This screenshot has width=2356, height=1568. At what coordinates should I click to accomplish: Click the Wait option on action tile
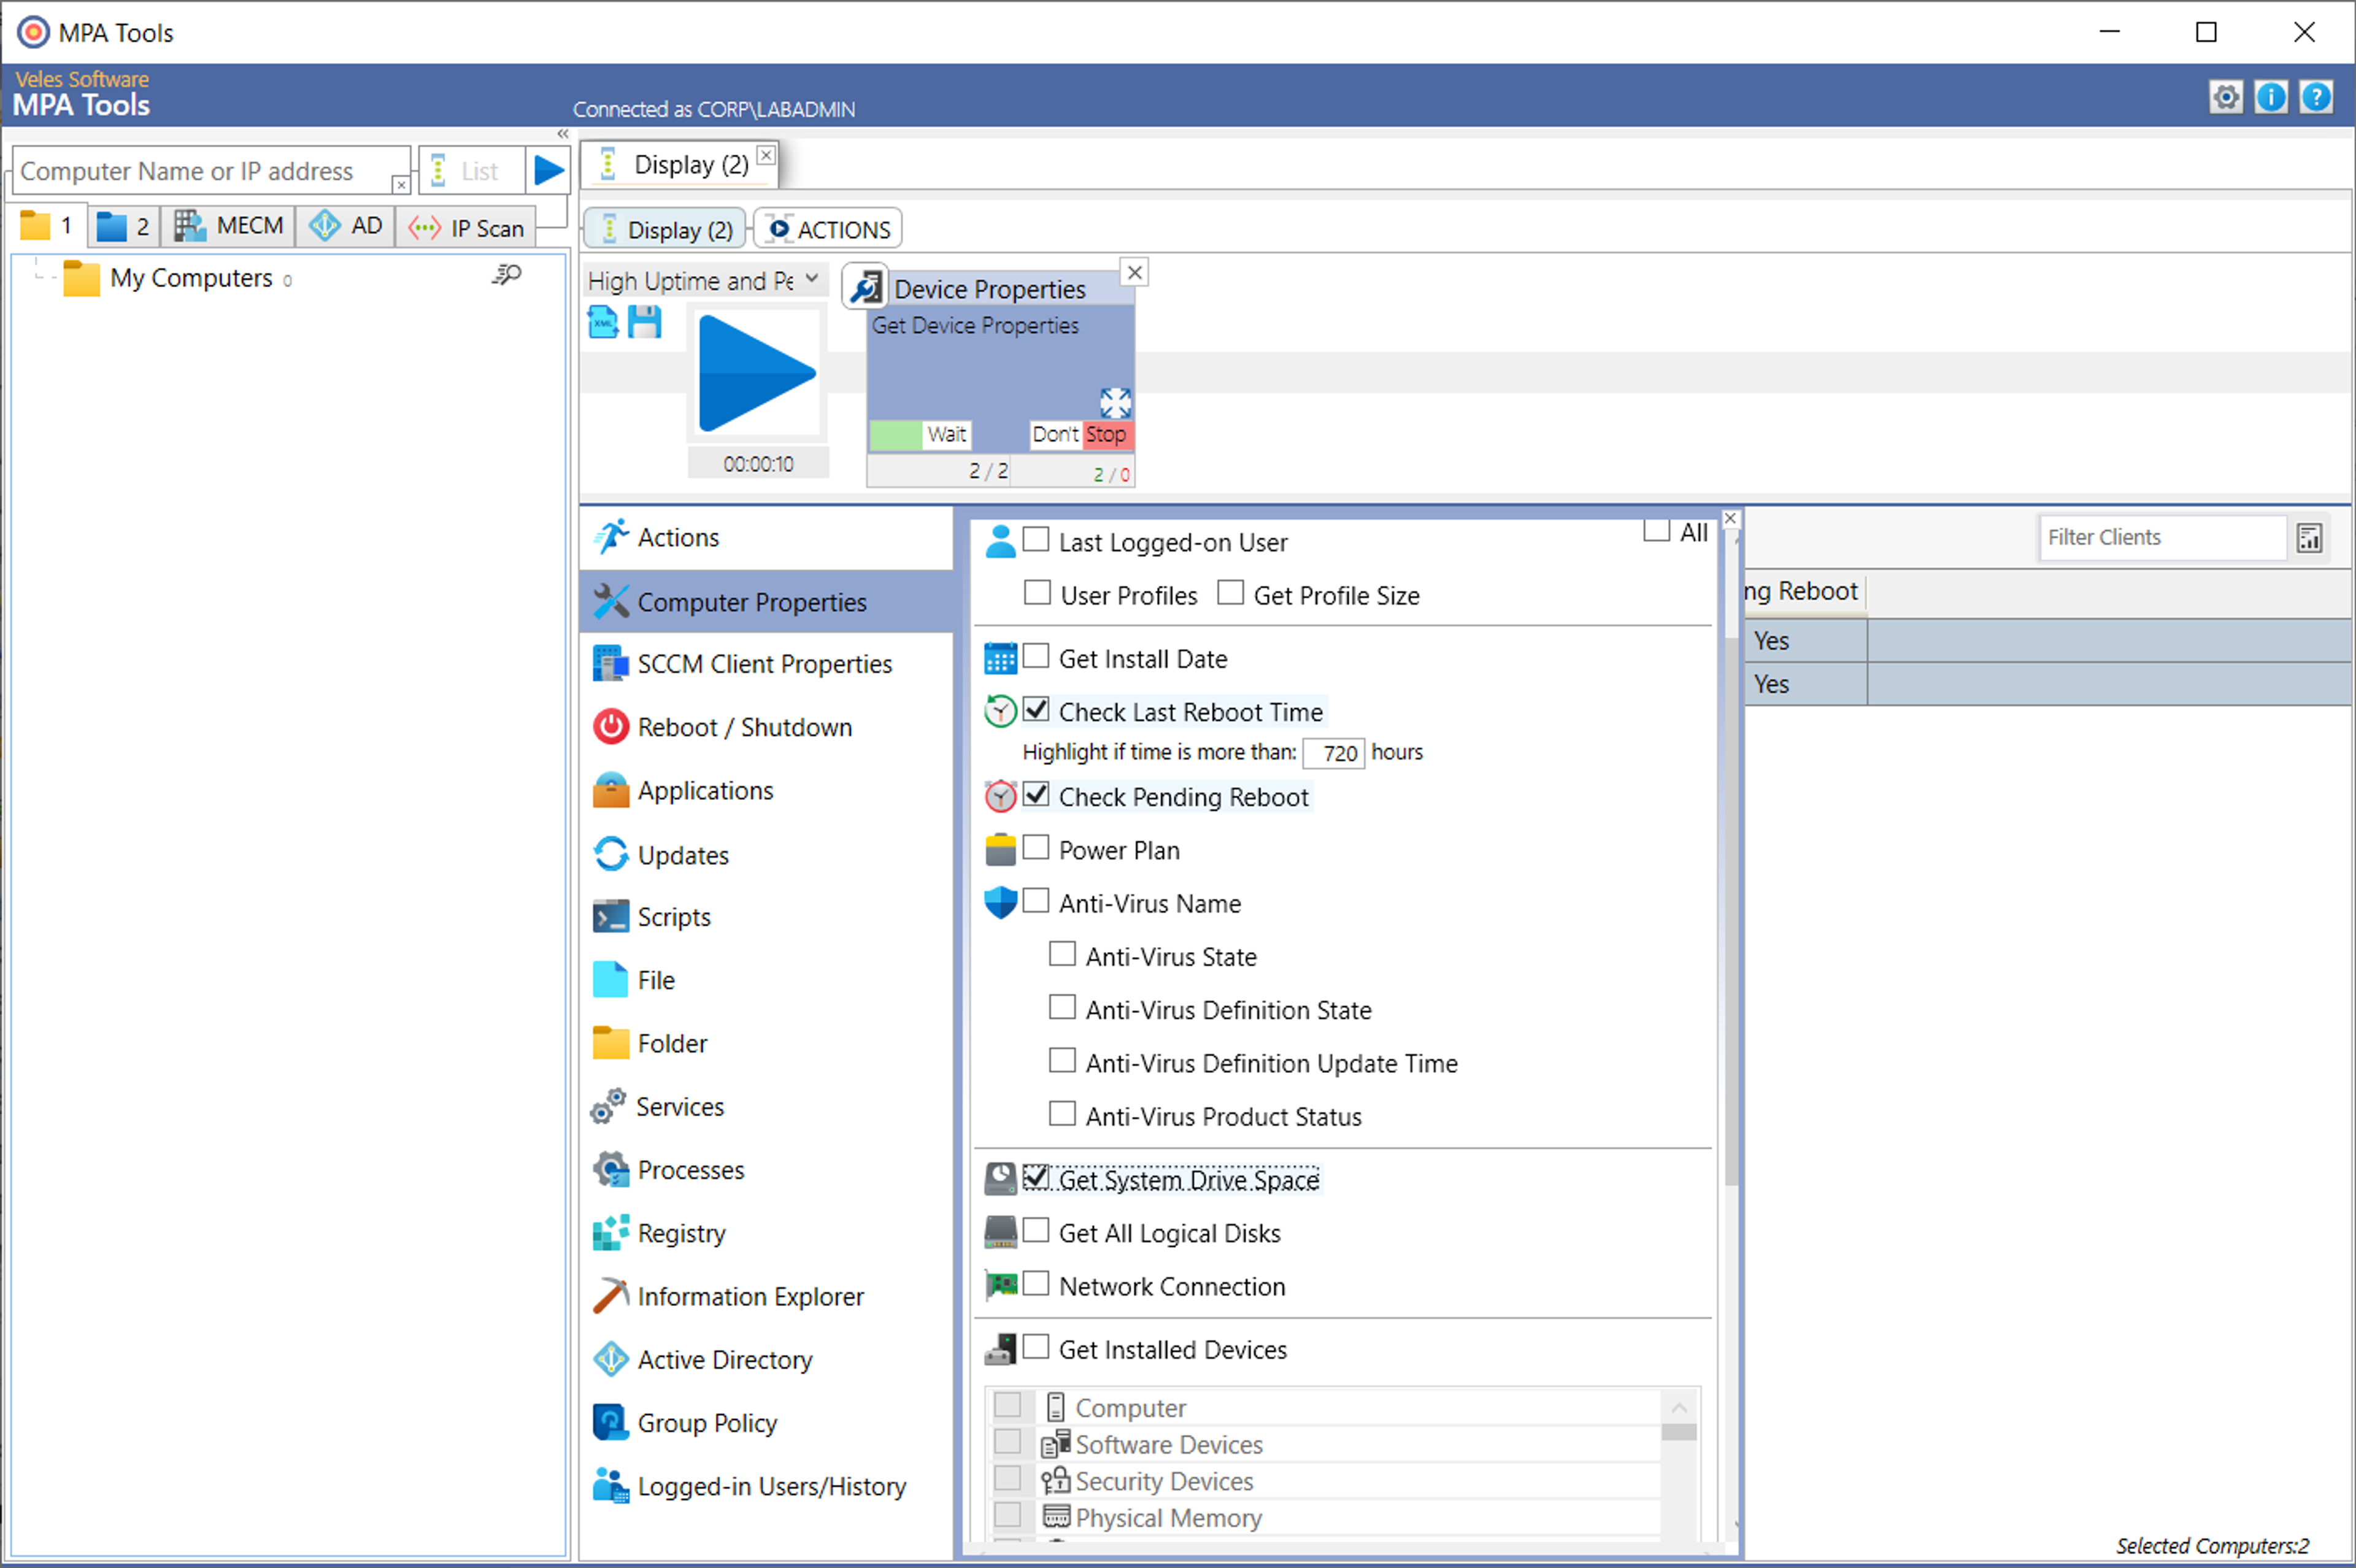click(x=946, y=434)
